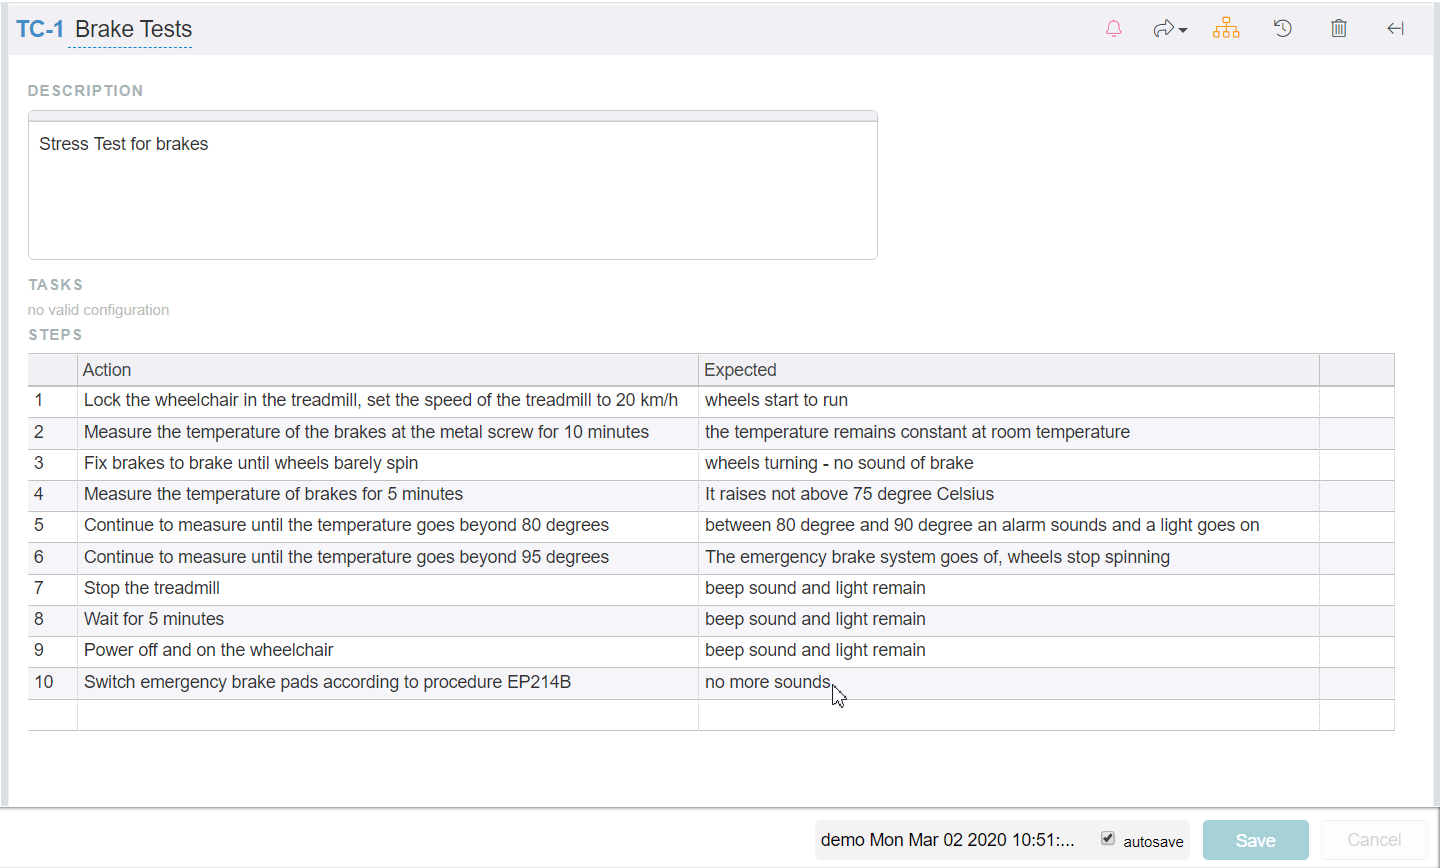Click the Cancel button
The image size is (1440, 868).
click(1374, 840)
